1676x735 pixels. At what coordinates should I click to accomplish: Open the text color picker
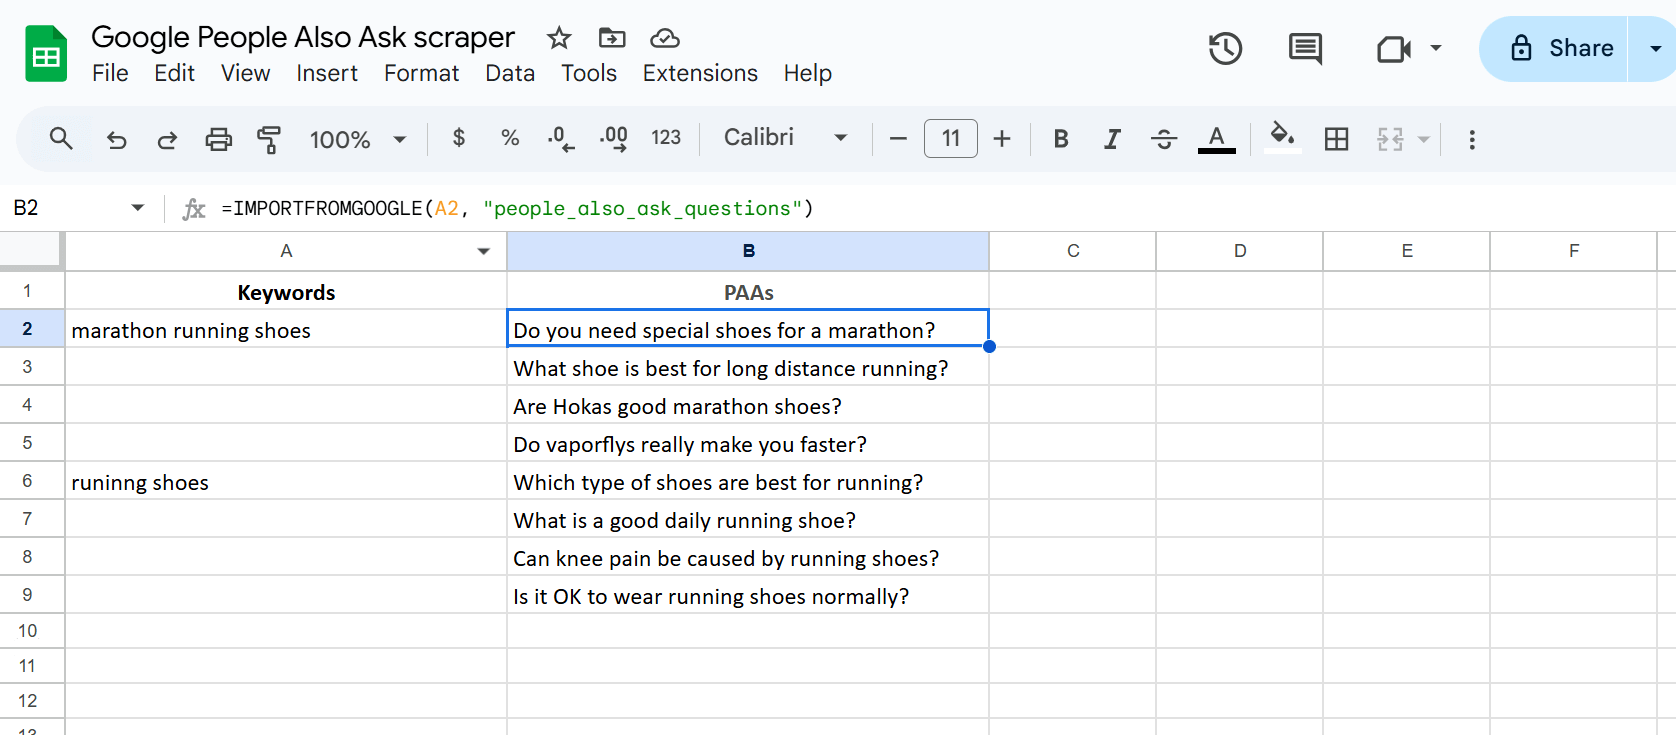(x=1216, y=139)
